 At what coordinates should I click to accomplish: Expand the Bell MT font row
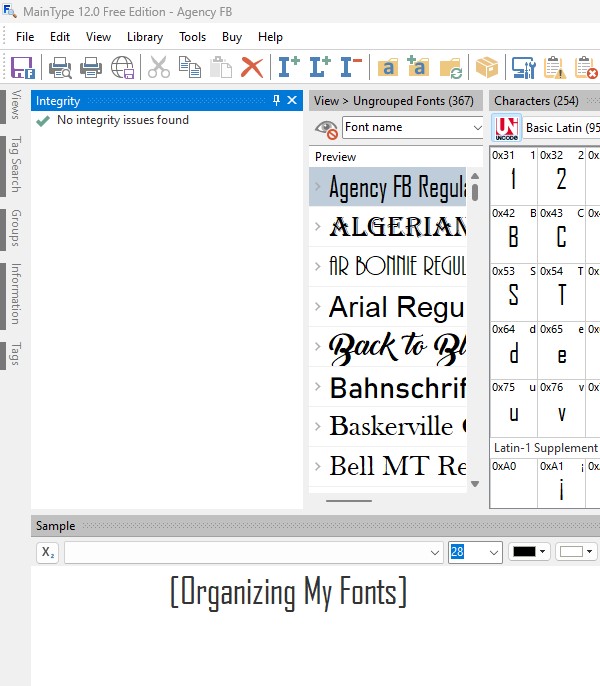[x=318, y=466]
